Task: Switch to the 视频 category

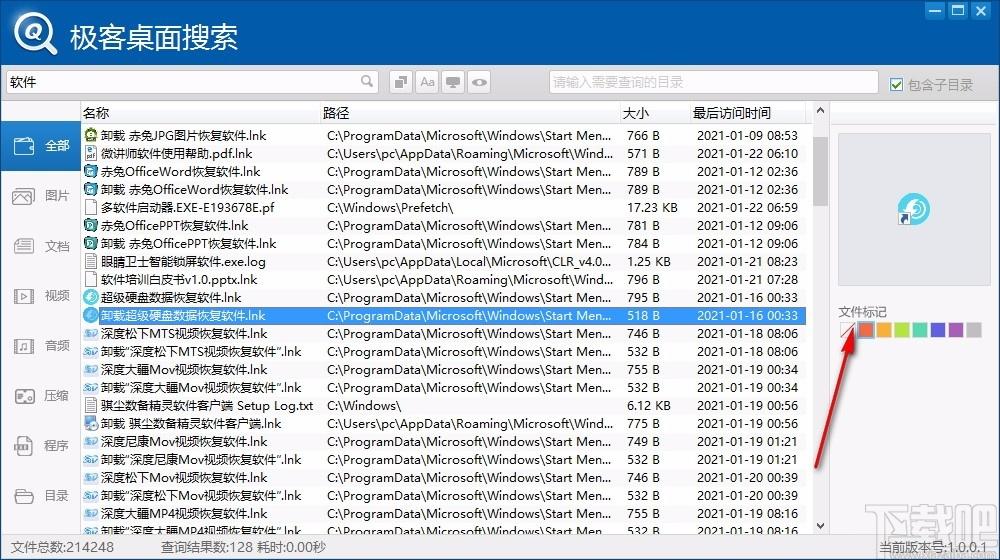Action: (x=41, y=296)
